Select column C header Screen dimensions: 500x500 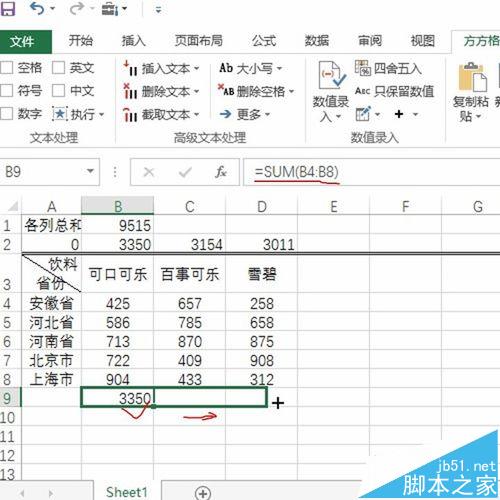(x=189, y=206)
